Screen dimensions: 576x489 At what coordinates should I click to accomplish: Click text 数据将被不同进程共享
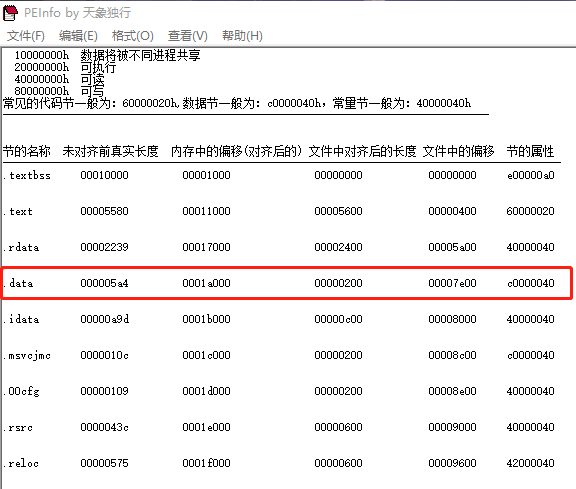click(140, 55)
